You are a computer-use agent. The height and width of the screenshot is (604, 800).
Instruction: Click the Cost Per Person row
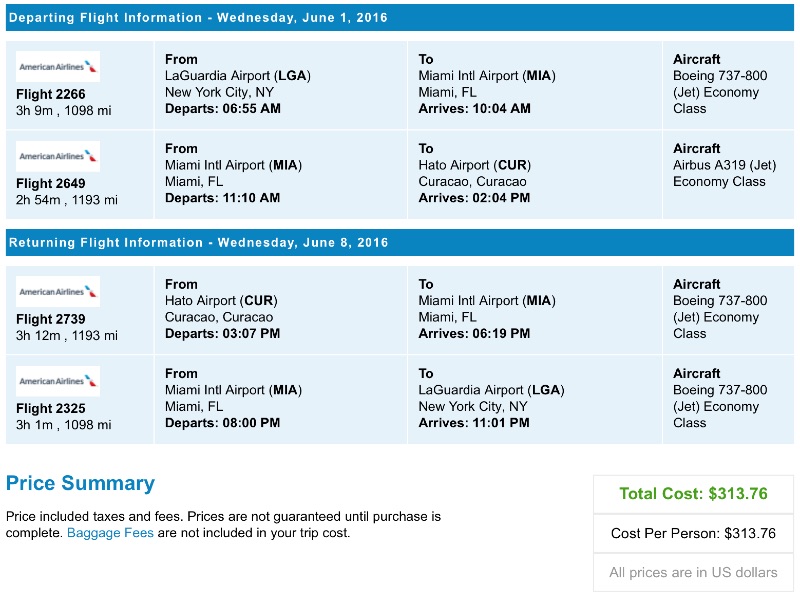pyautogui.click(x=693, y=533)
